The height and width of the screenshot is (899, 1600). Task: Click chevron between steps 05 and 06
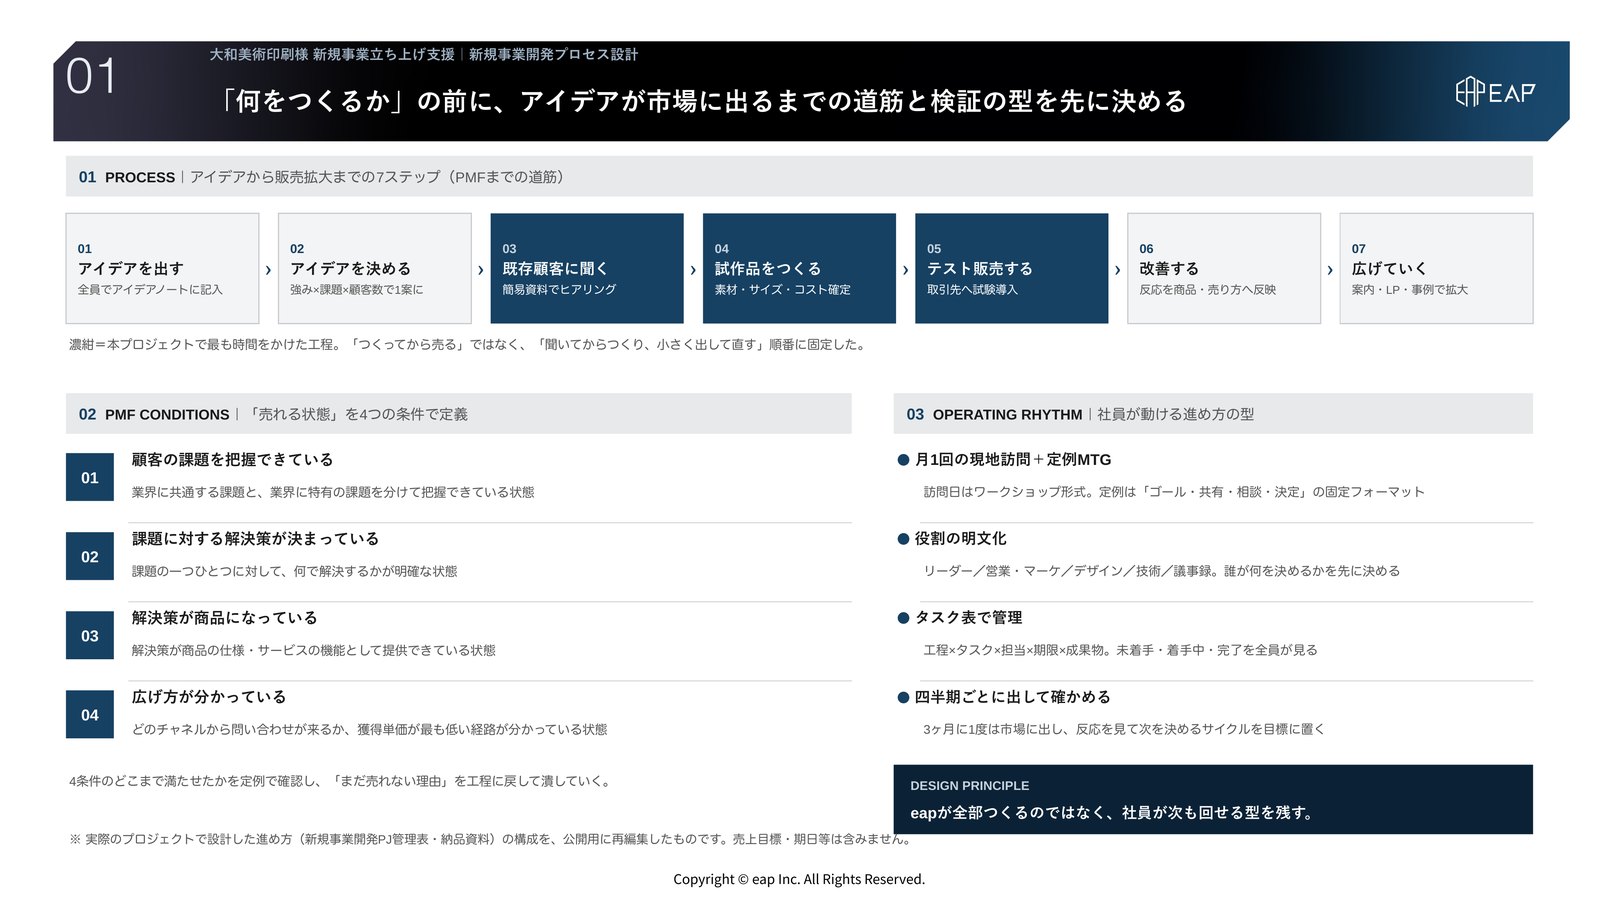coord(1118,270)
